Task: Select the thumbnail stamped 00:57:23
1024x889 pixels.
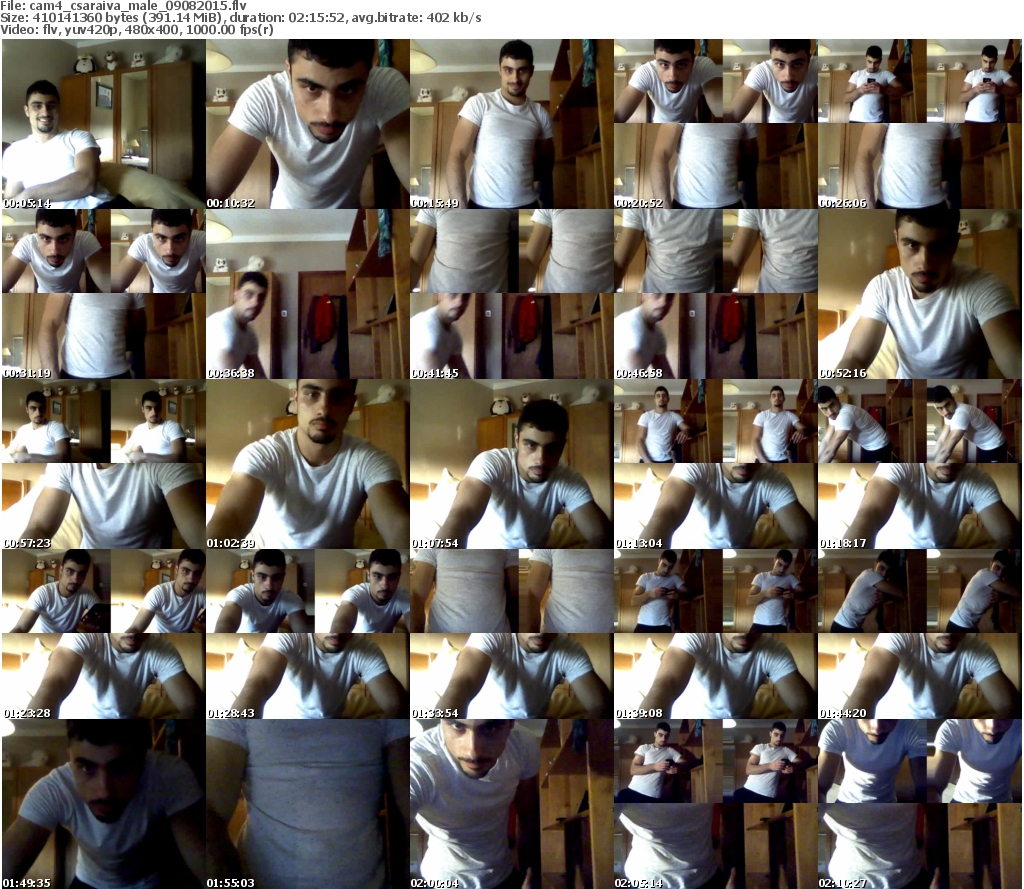Action: (x=104, y=464)
